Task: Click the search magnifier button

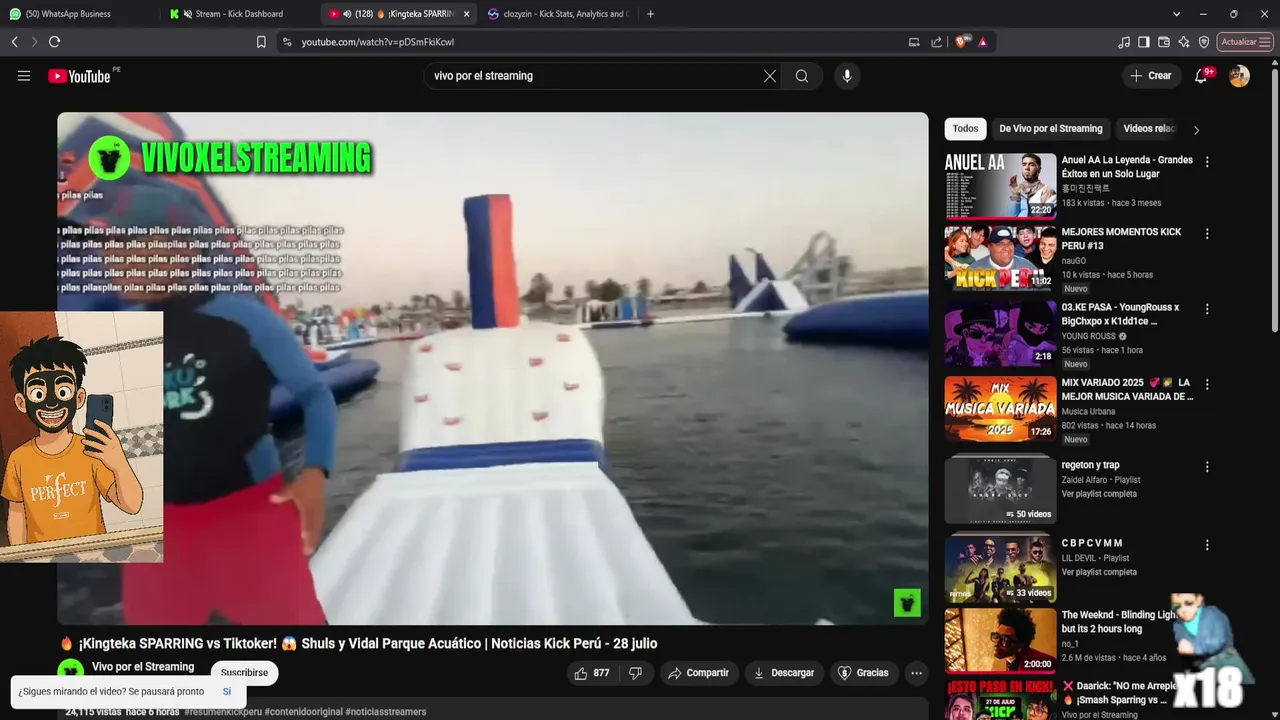Action: [x=802, y=76]
